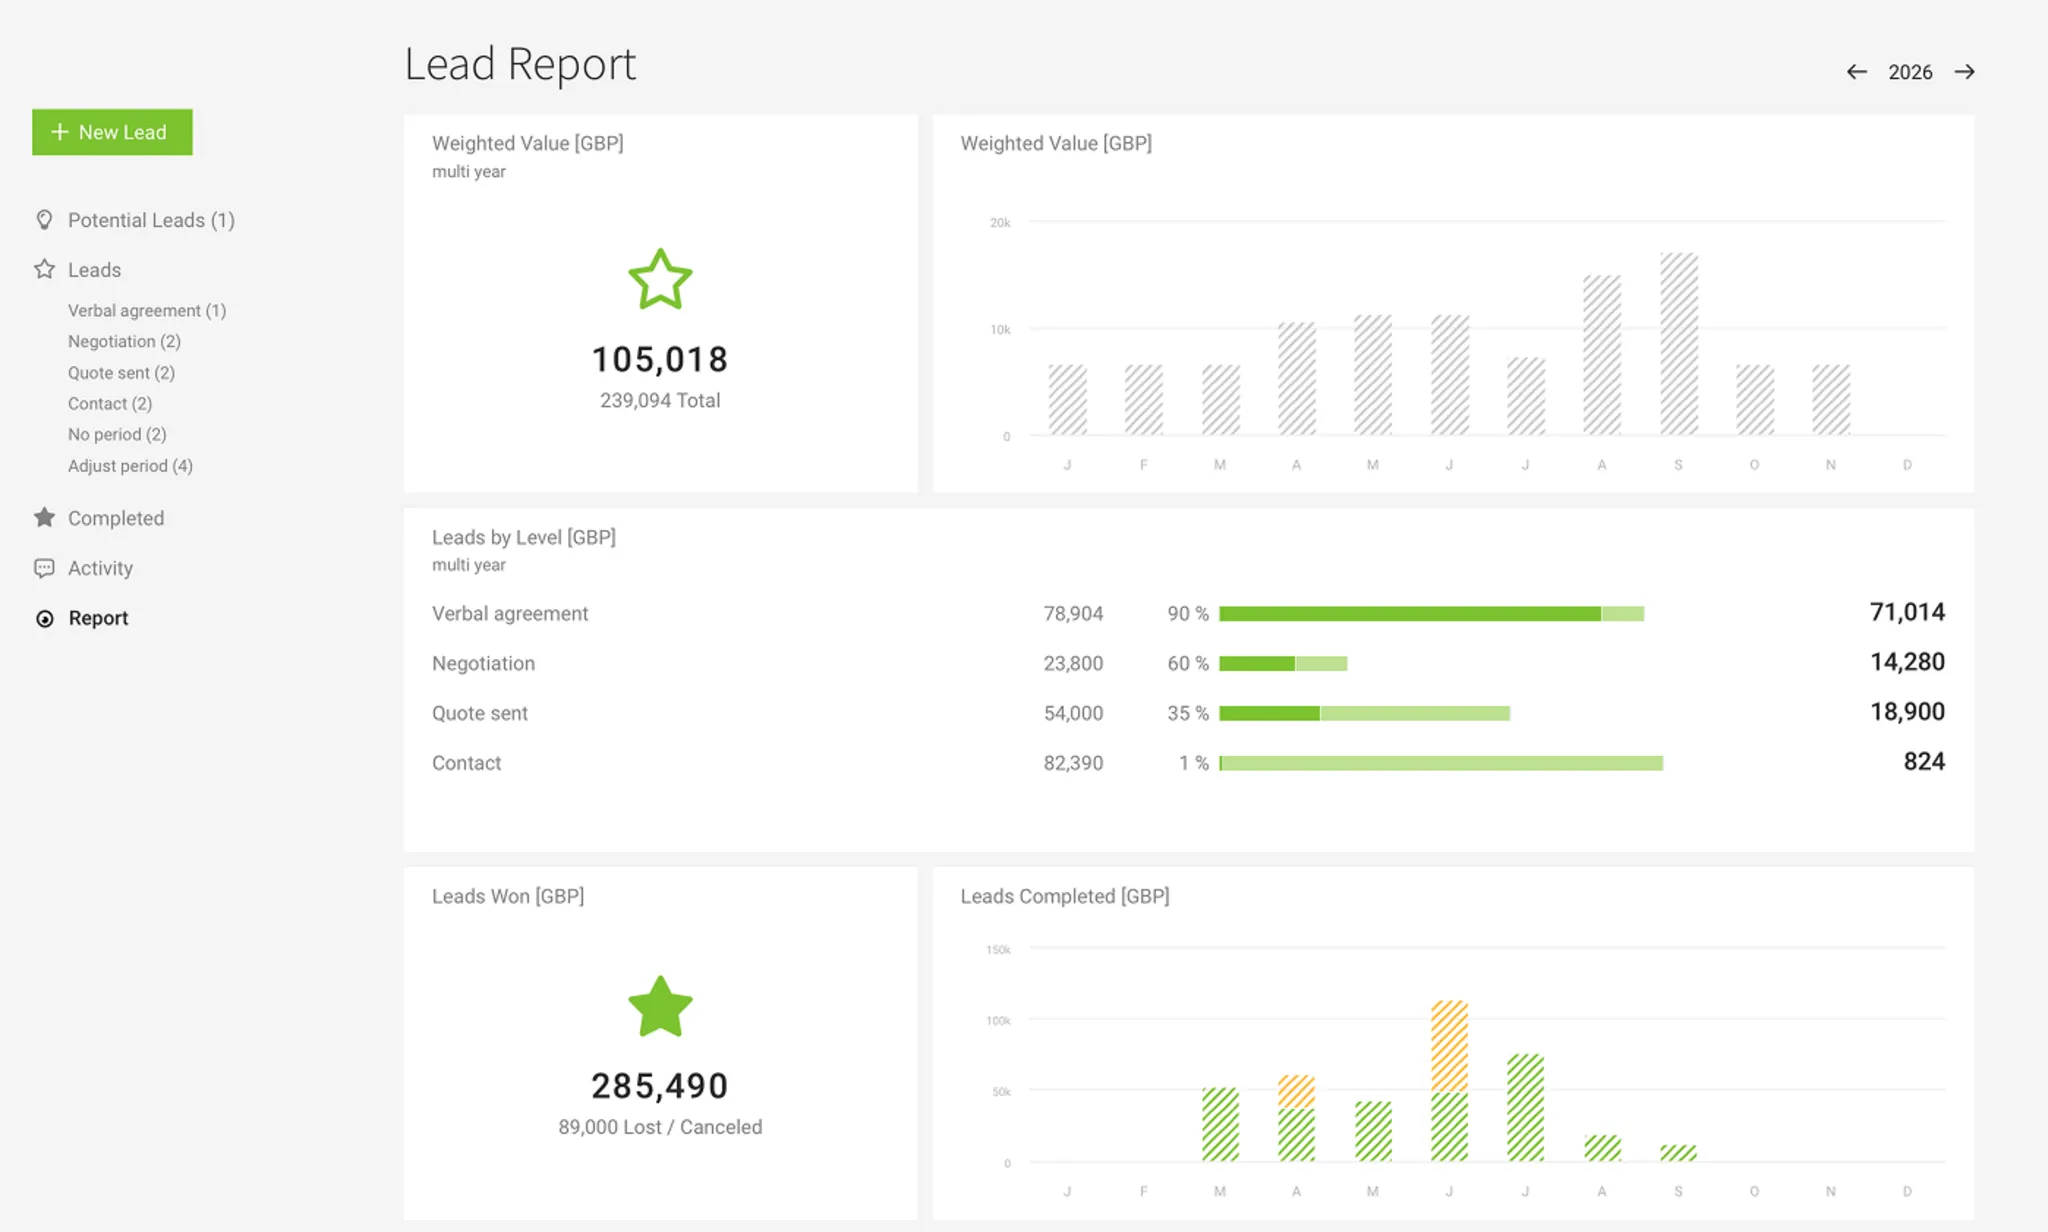Open the Activity page
This screenshot has width=2048, height=1232.
[x=100, y=568]
